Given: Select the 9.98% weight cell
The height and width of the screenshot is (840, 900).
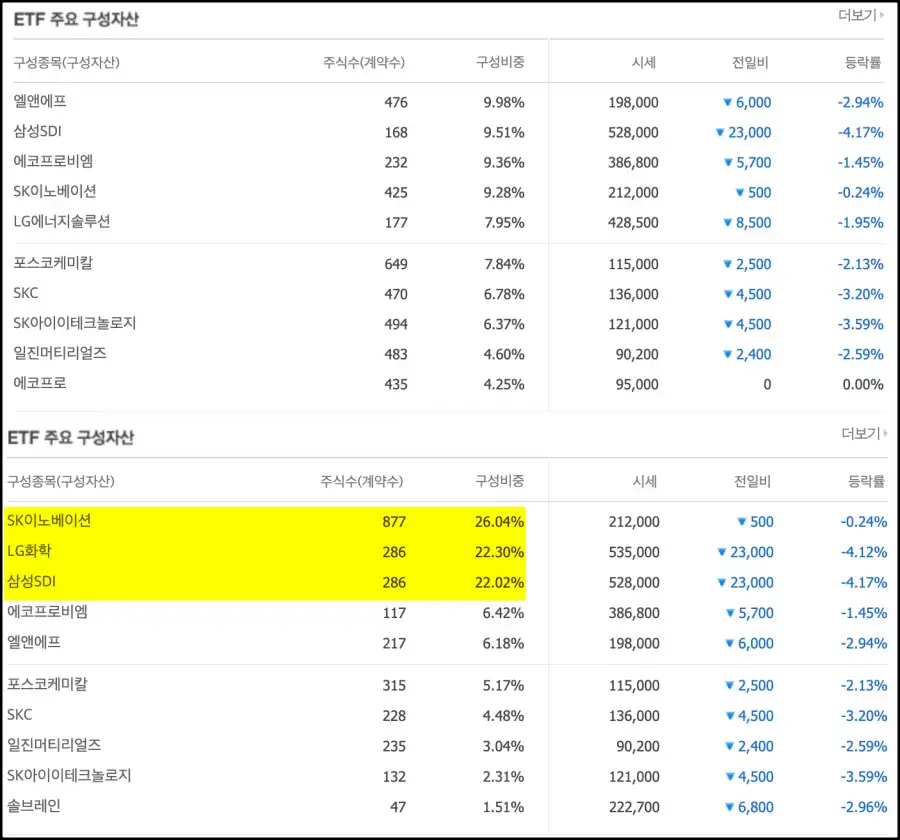Looking at the screenshot, I should 504,103.
